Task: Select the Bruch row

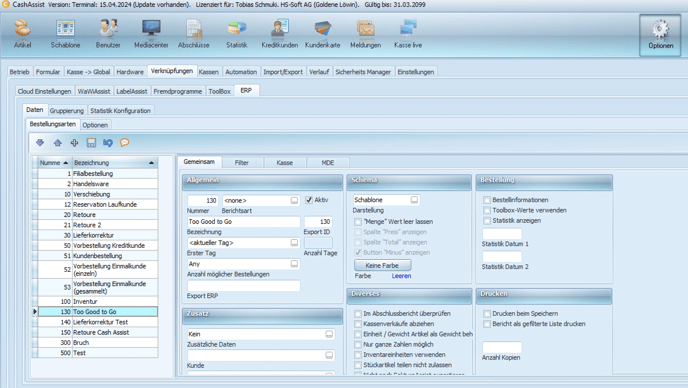Action: [x=98, y=342]
